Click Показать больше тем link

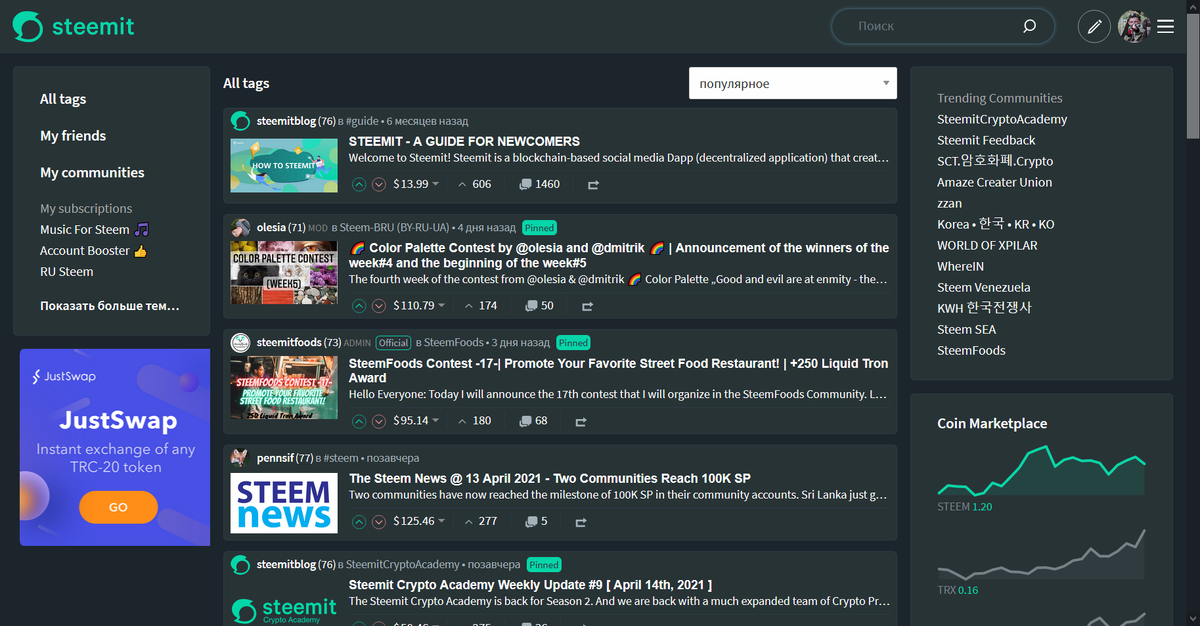point(110,306)
